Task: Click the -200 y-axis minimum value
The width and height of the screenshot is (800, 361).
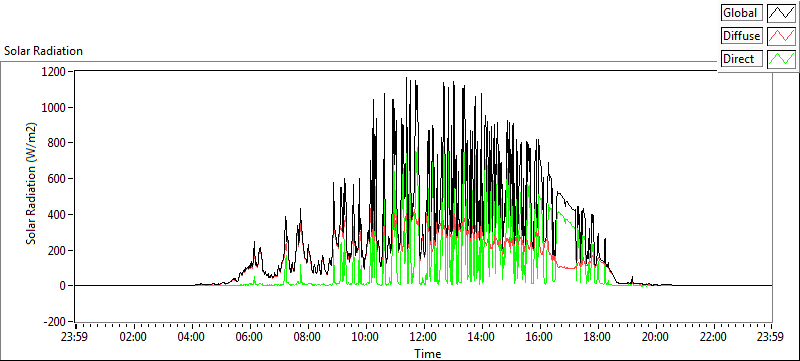Action: (x=56, y=322)
